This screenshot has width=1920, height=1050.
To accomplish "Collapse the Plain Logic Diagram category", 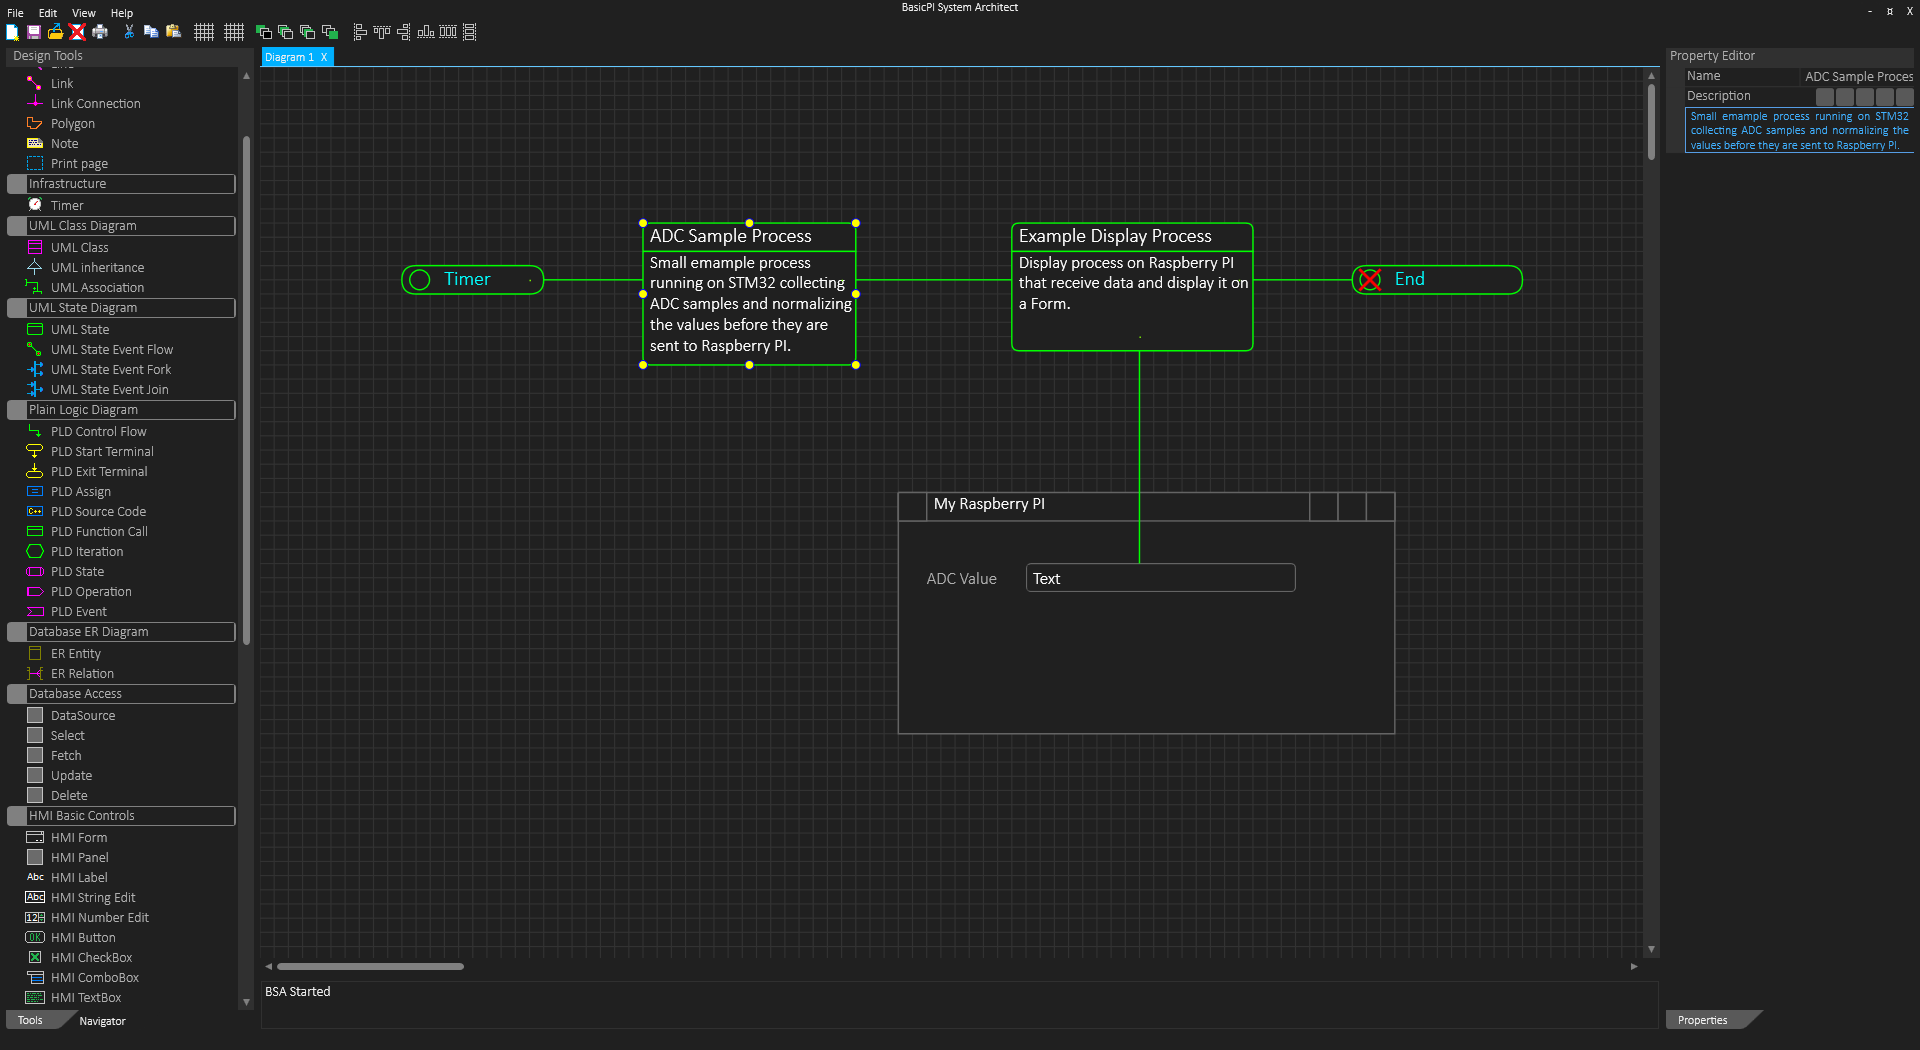I will [x=121, y=410].
